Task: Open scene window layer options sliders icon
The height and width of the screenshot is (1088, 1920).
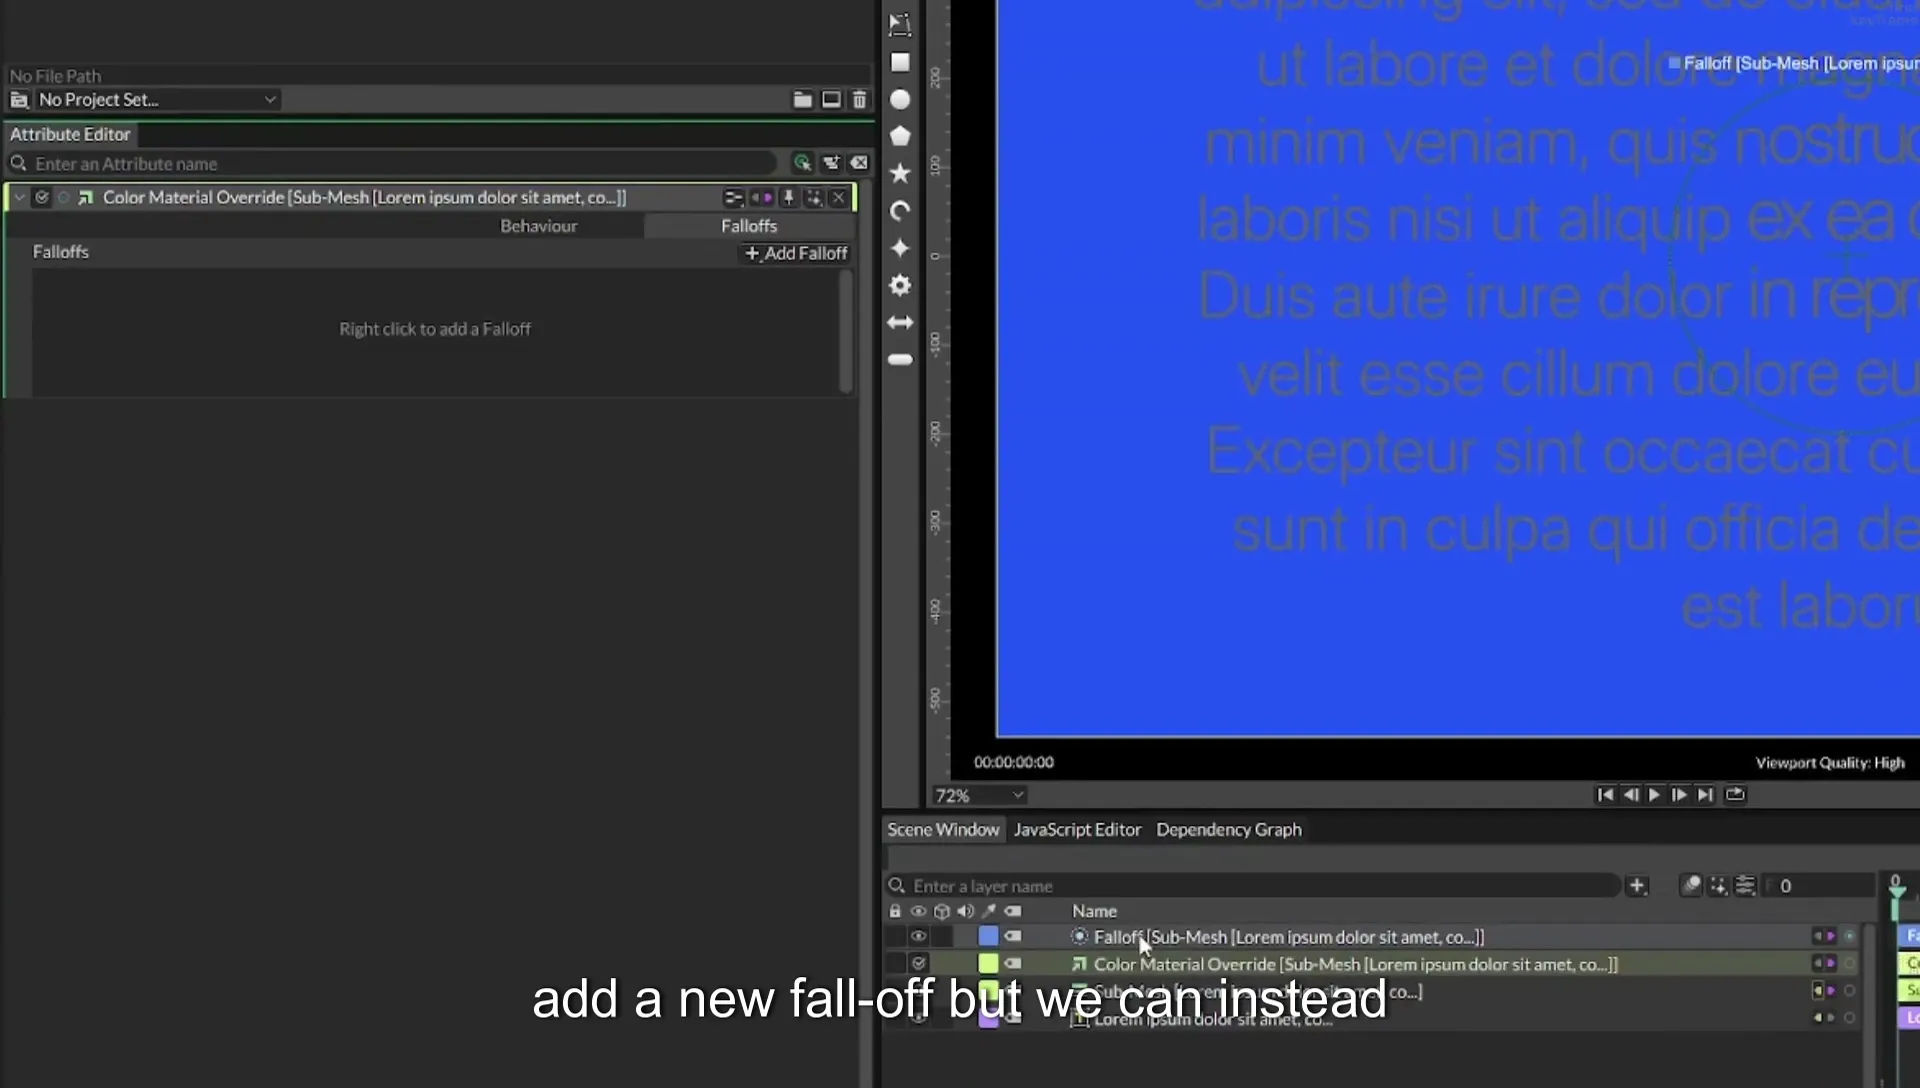Action: pyautogui.click(x=1745, y=886)
